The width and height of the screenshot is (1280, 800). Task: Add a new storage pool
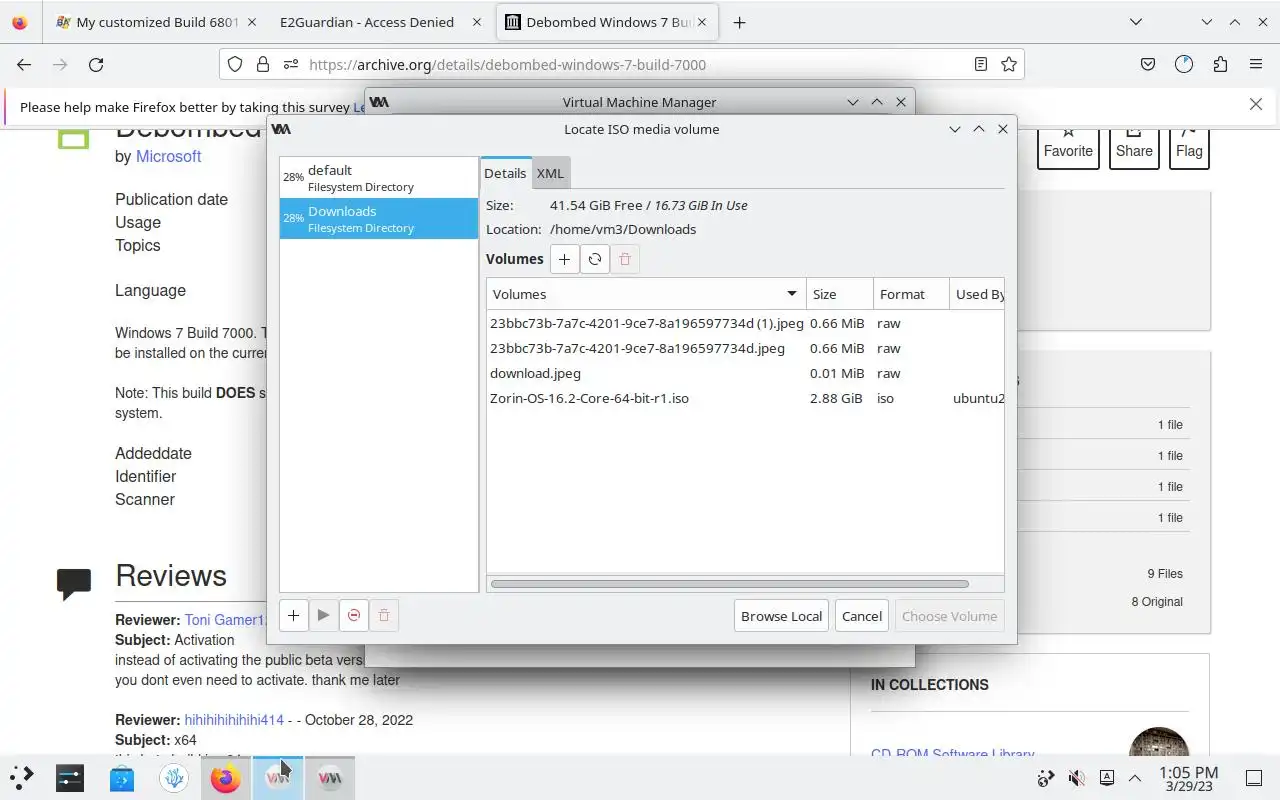[x=293, y=615]
